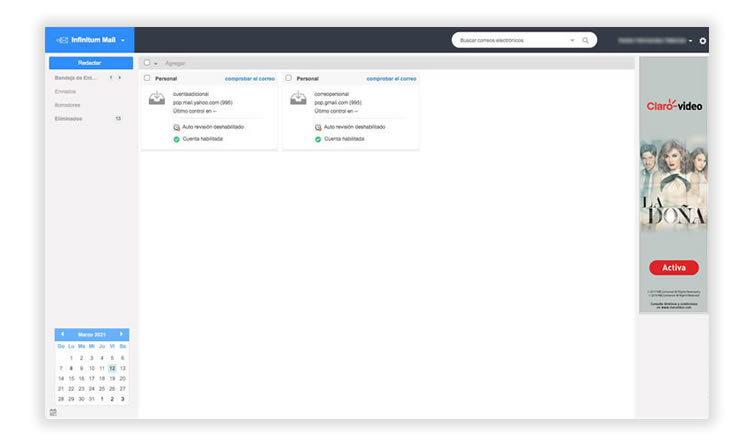Toggle the select-all checkbox in toolbar
This screenshot has width=755, height=445.
[147, 63]
